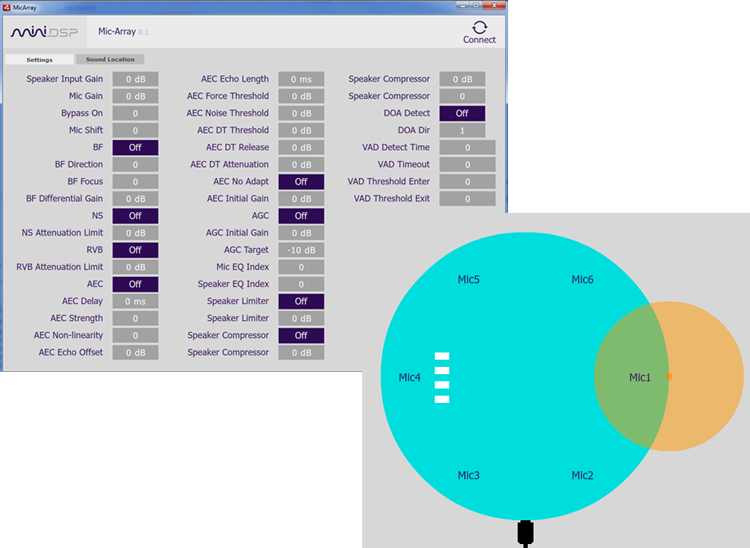Select the Mic3 label on the array
Viewport: 750px width, 548px height.
468,475
